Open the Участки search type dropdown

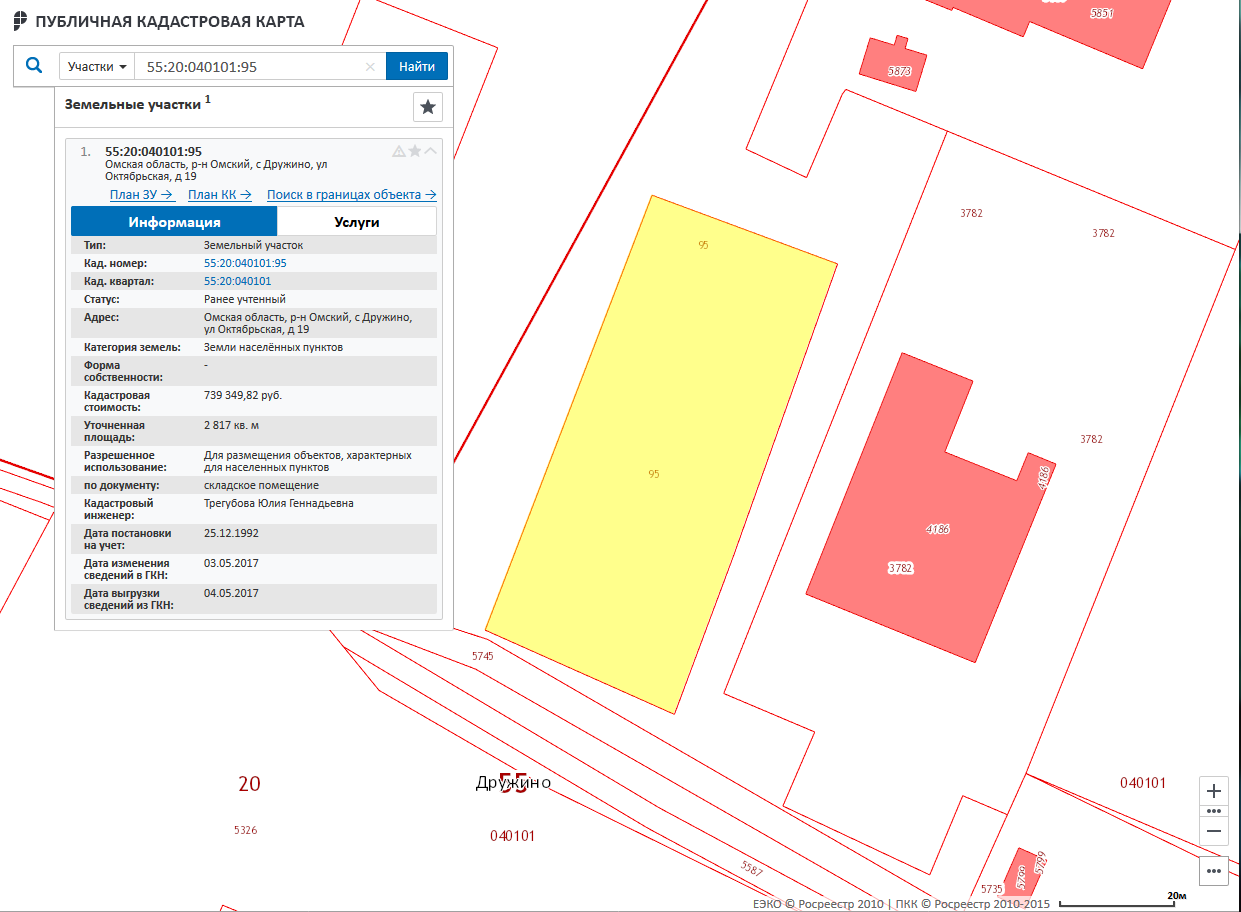point(97,67)
